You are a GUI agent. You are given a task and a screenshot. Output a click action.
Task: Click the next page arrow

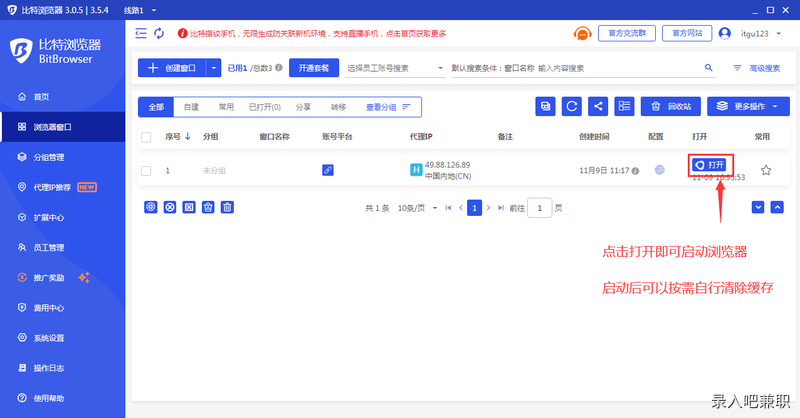488,208
